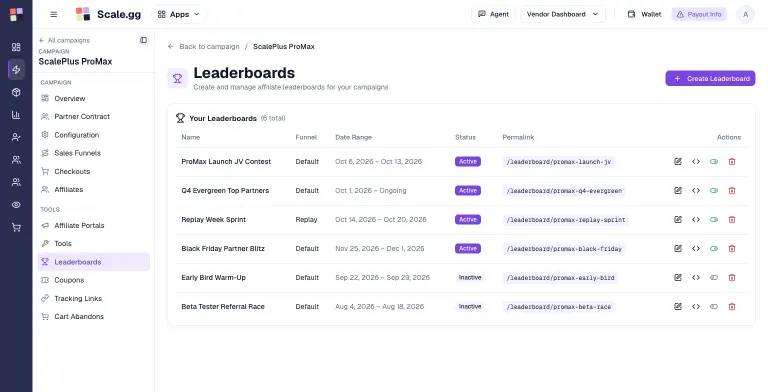Open Overview in campaign menu
The image size is (768, 392).
93,98
